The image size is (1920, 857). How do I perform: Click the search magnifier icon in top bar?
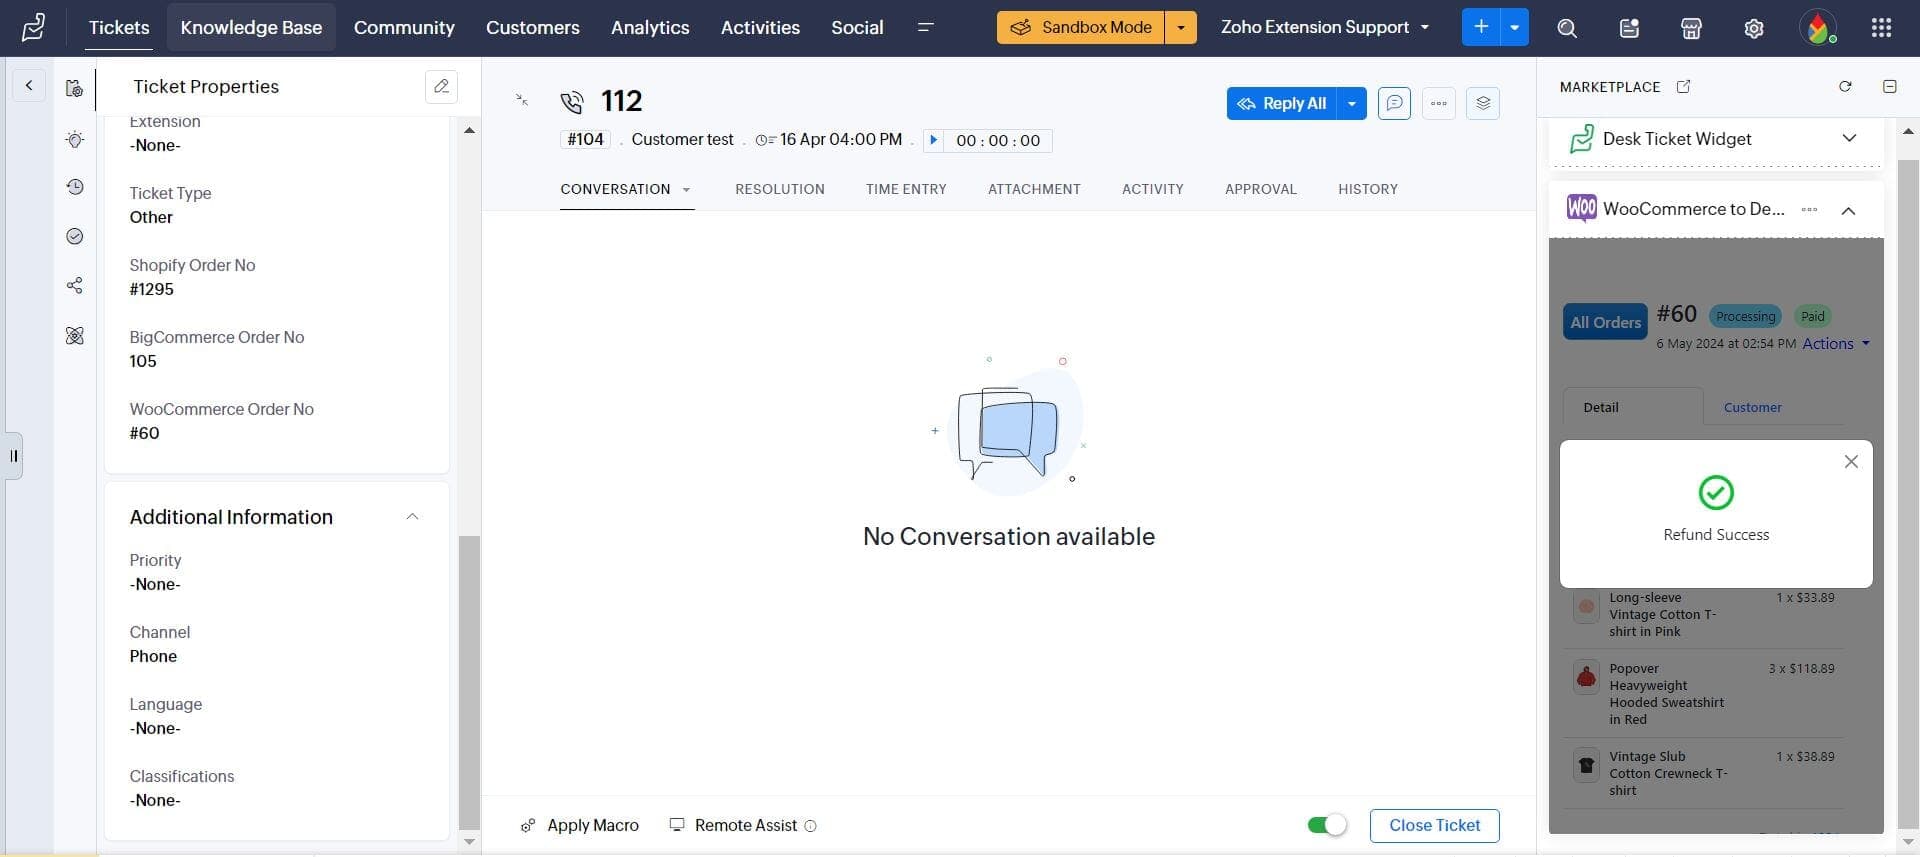coord(1567,28)
